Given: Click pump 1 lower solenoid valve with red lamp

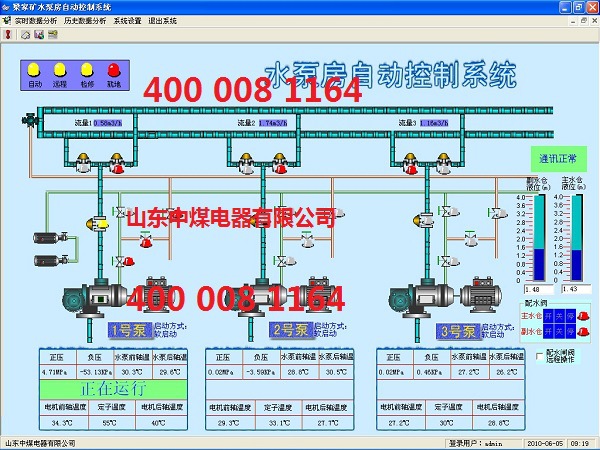Looking at the screenshot, I should point(123,262).
